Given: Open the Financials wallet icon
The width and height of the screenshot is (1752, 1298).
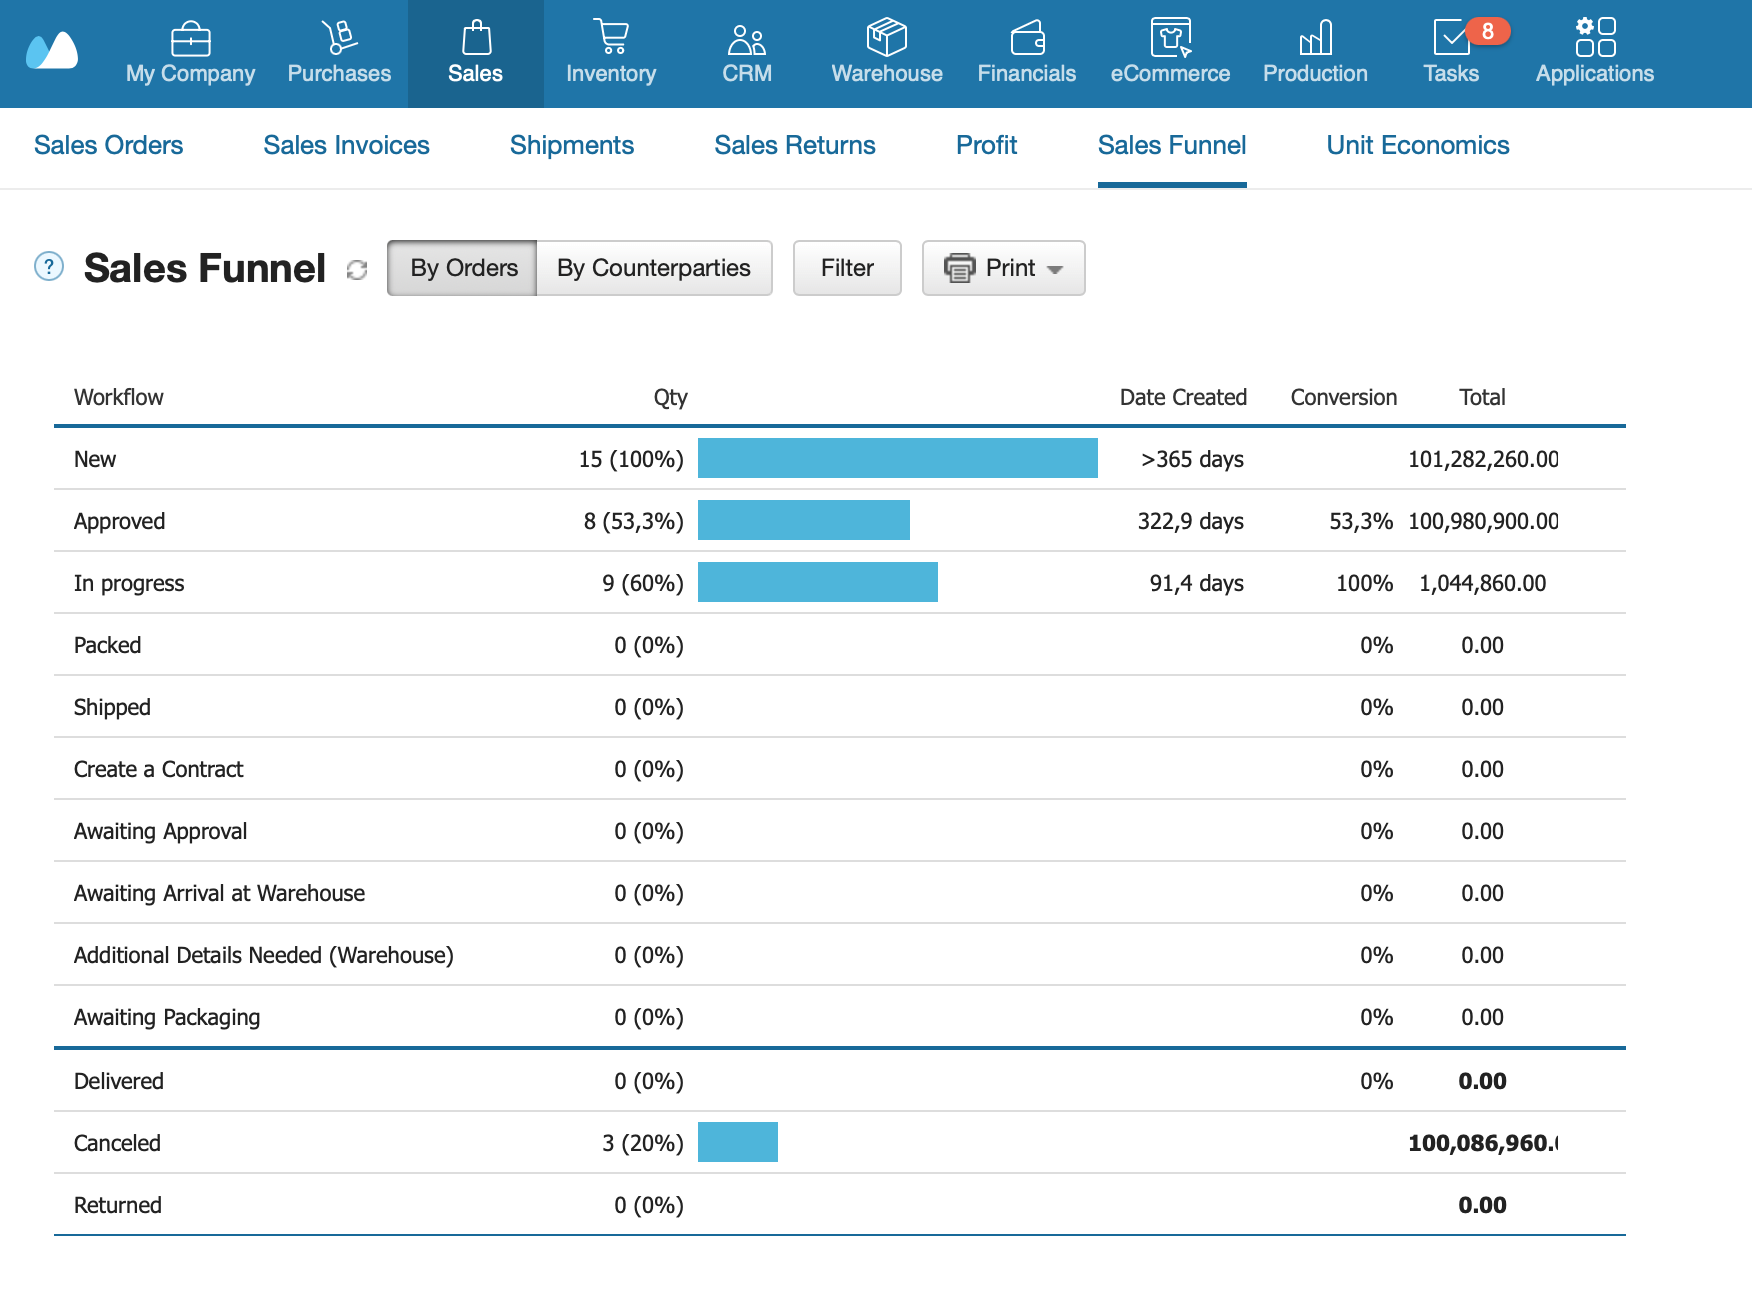Looking at the screenshot, I should click(1027, 38).
